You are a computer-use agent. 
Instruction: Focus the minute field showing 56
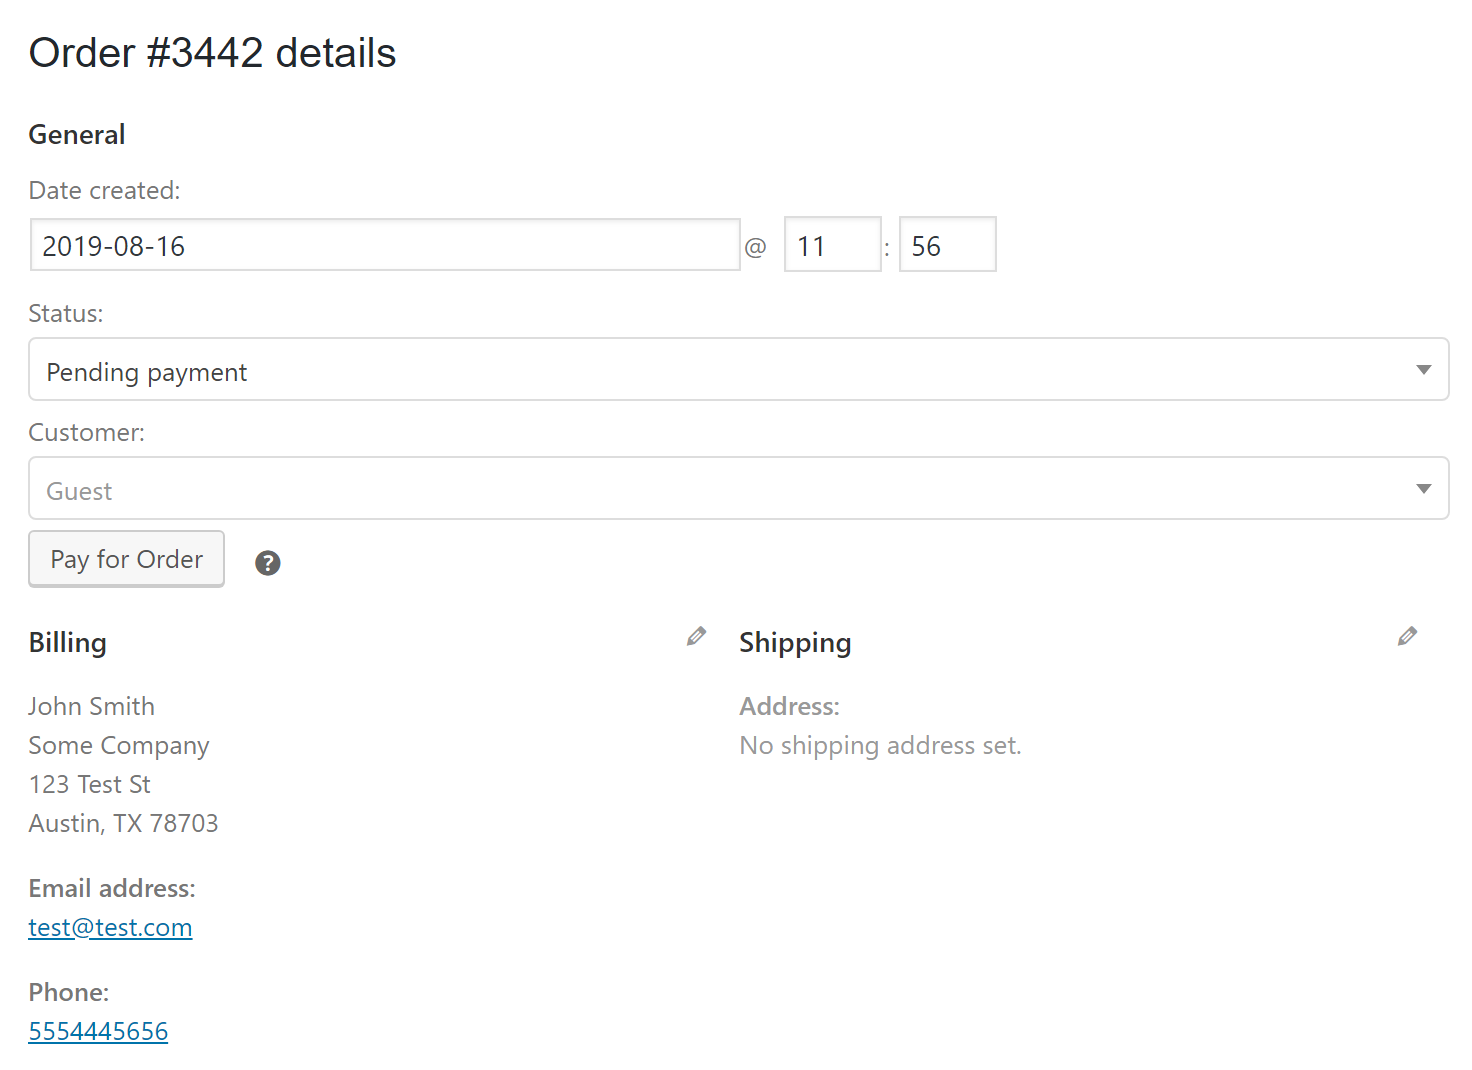click(x=947, y=246)
